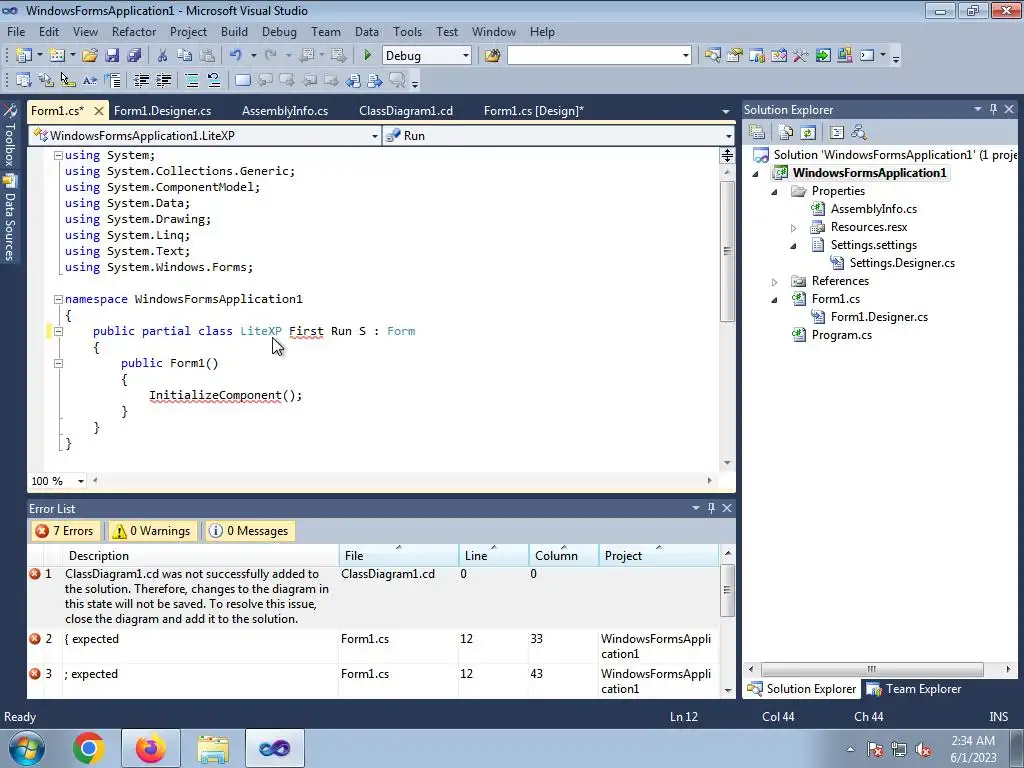Screen dimensions: 1024x768
Task: Select the '{ expected' error row
Action: pyautogui.click(x=374, y=646)
